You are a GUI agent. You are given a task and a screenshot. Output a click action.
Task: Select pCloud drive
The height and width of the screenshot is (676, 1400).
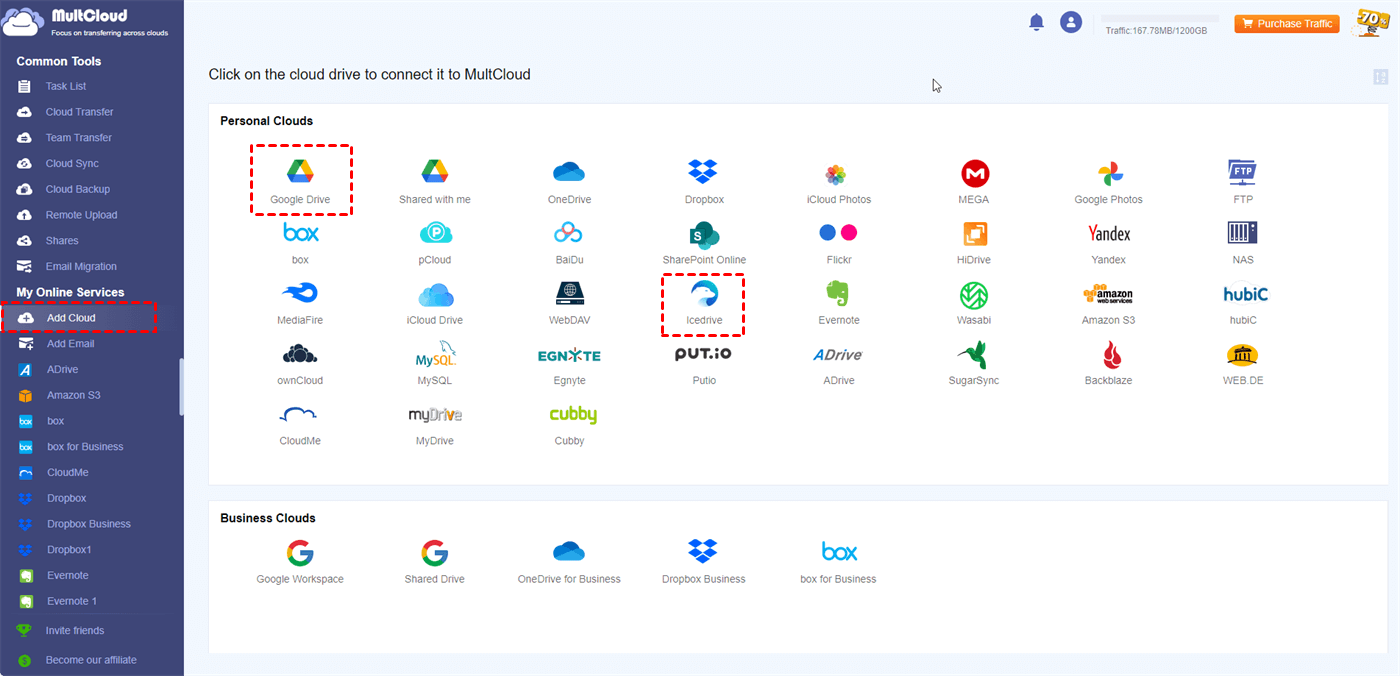(x=435, y=243)
